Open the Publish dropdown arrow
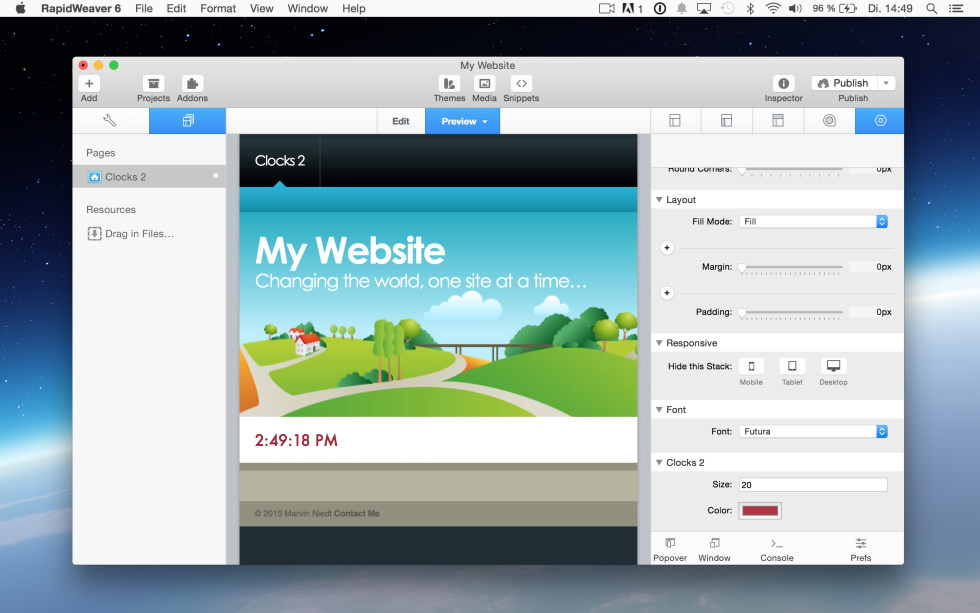This screenshot has width=980, height=613. [886, 83]
